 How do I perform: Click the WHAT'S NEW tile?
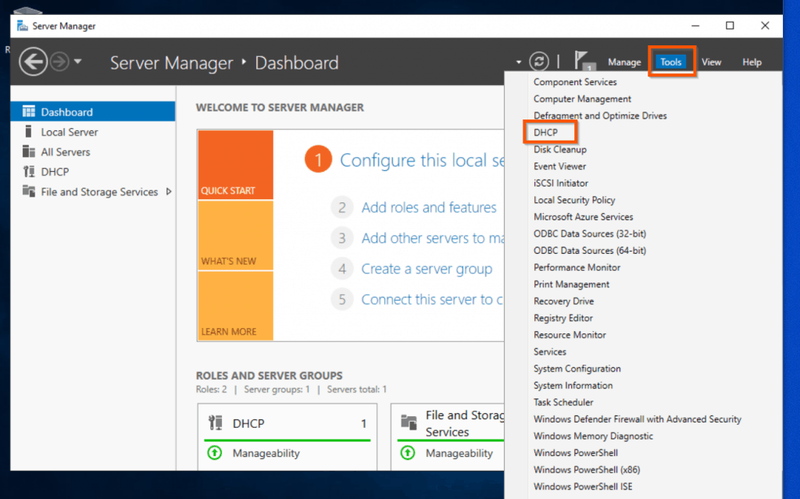(x=236, y=235)
